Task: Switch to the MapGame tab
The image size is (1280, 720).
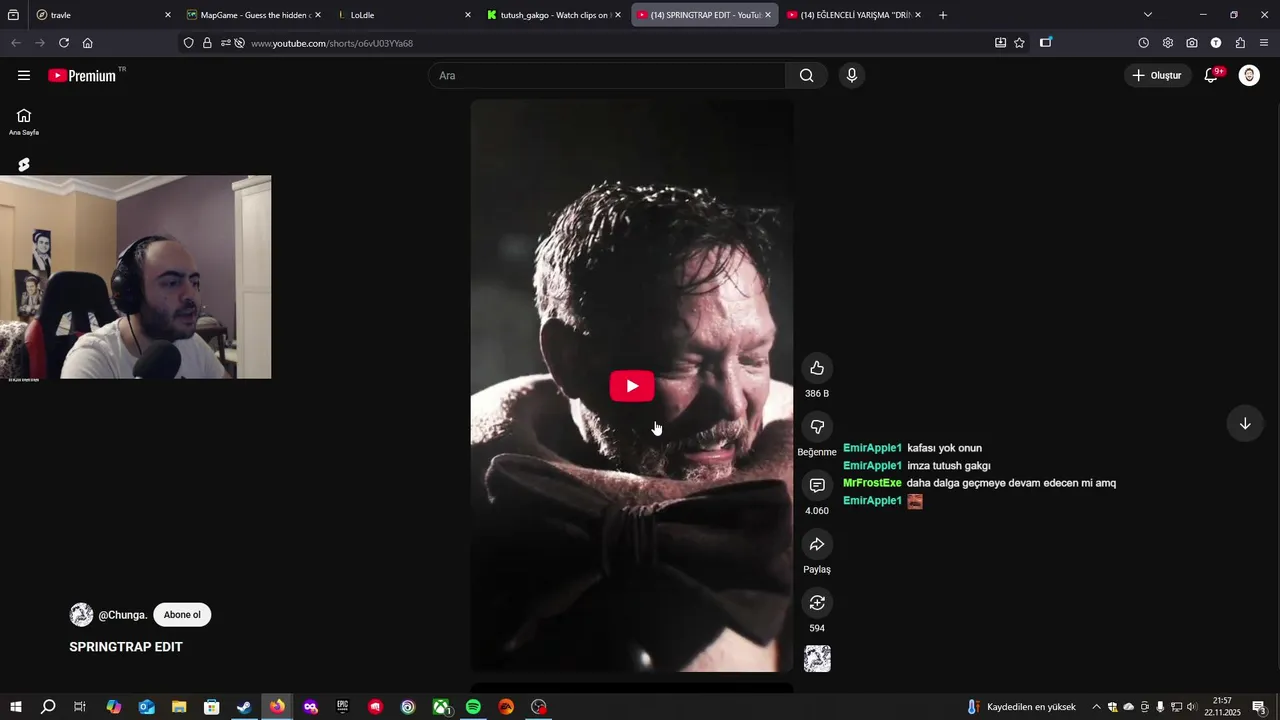Action: coord(252,15)
